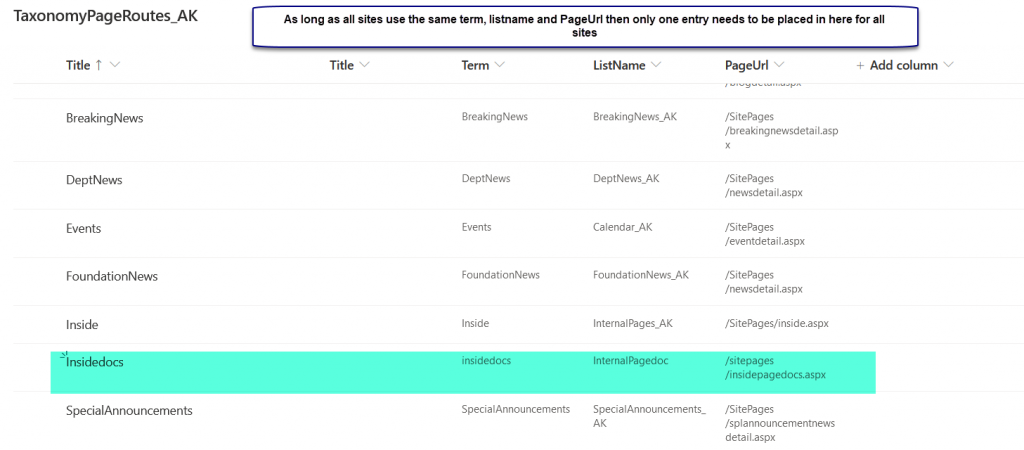This screenshot has height=450, width=1024.
Task: Click the /SitePages/inside.aspx PageUrl cell
Action: tap(776, 324)
